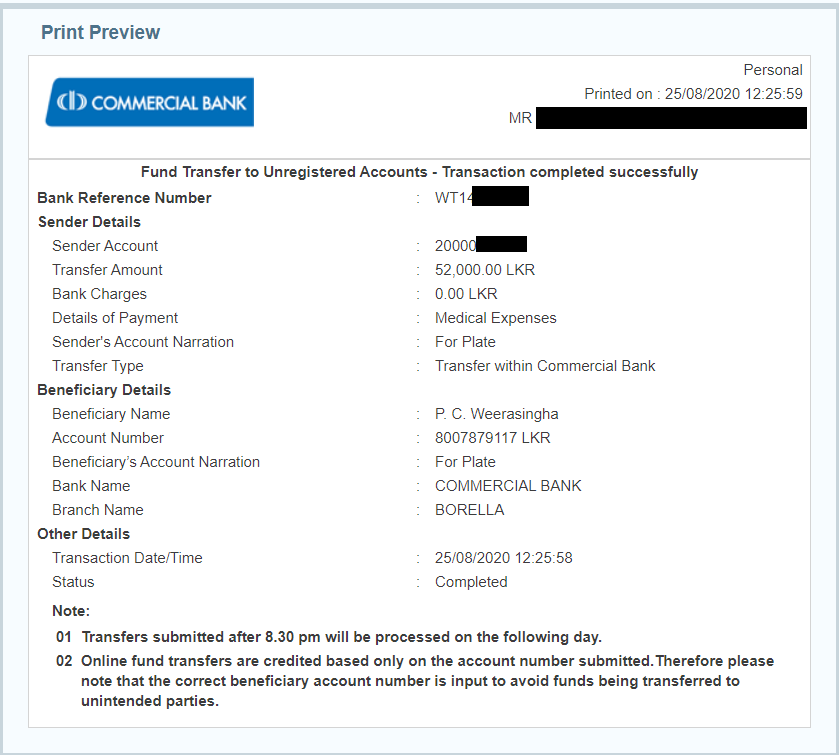Click the Details of Payment label
Image resolution: width=839 pixels, height=755 pixels.
coord(115,318)
